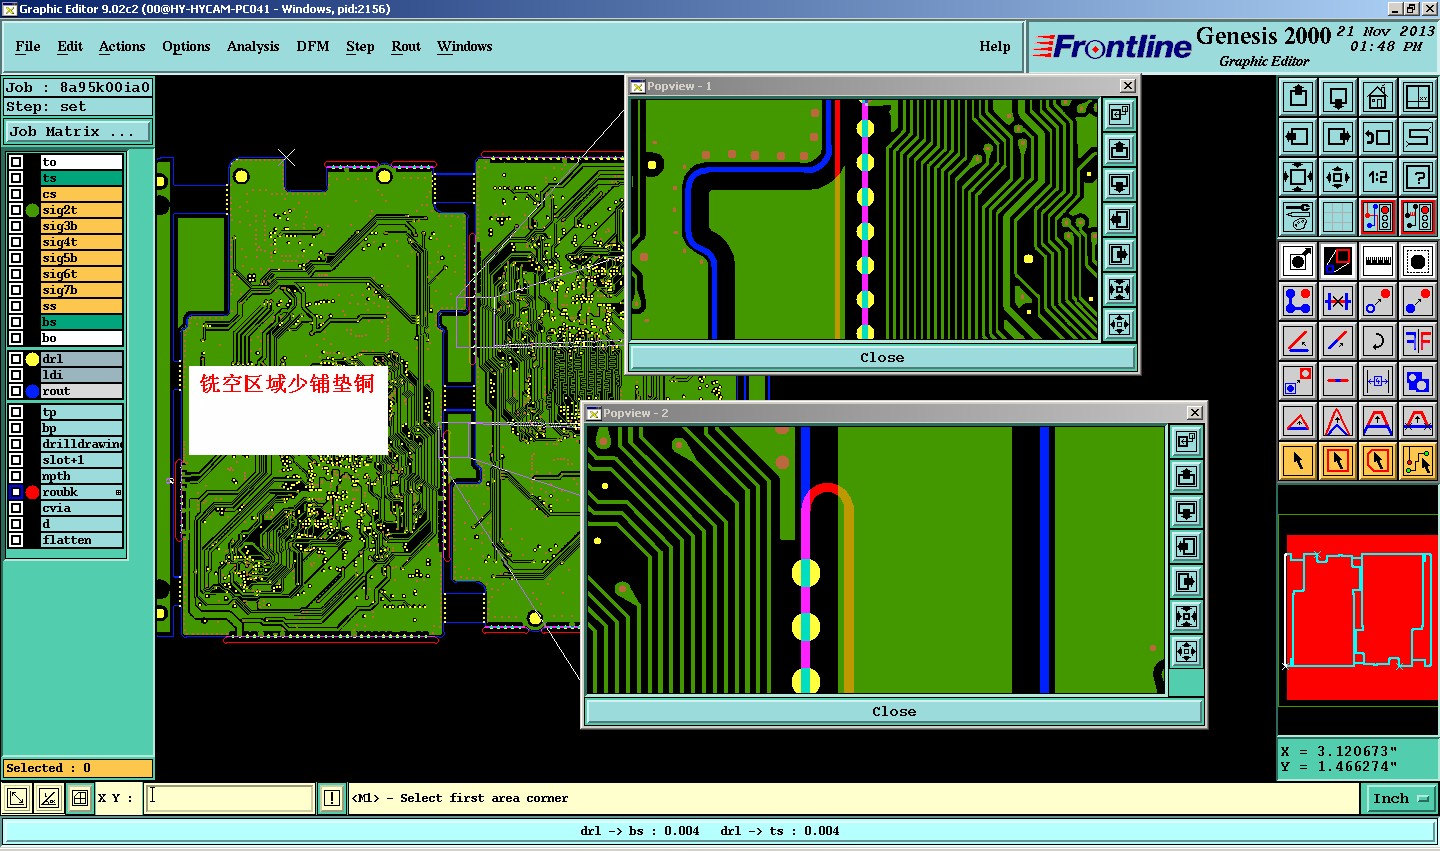1440x851 pixels.
Task: Click the pan left icon in right toolbar
Action: coord(1298,137)
